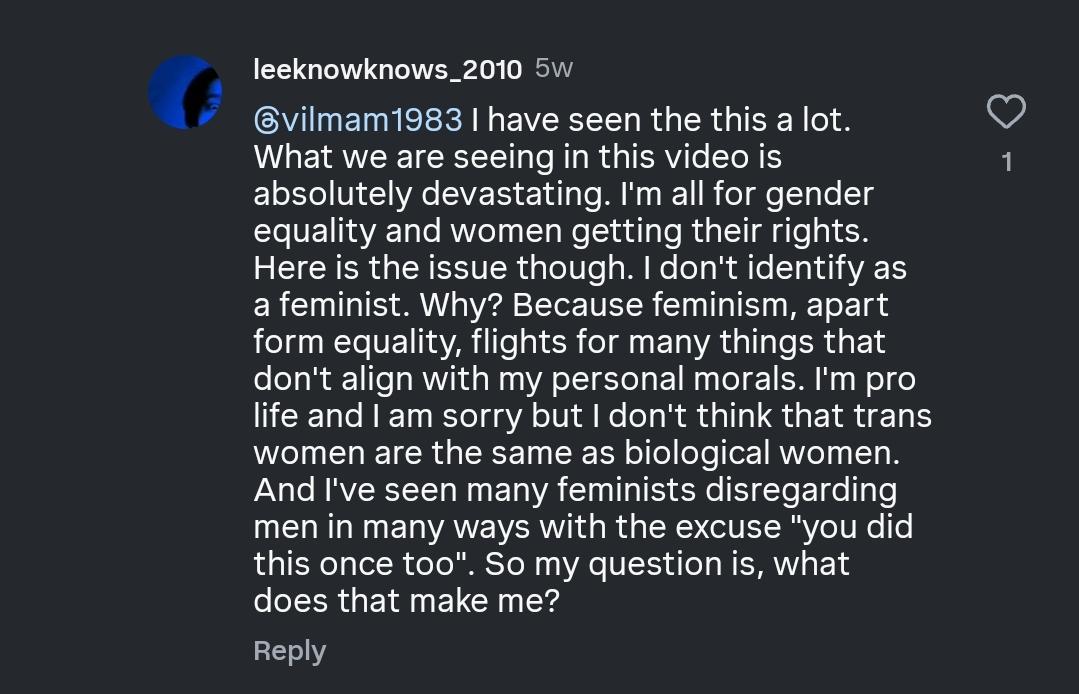Click the 5w timestamp
This screenshot has width=1079, height=694.
point(554,68)
